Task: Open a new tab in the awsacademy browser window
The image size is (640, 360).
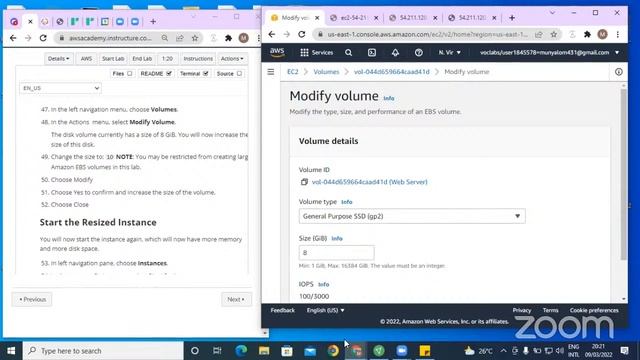Action: (x=153, y=21)
